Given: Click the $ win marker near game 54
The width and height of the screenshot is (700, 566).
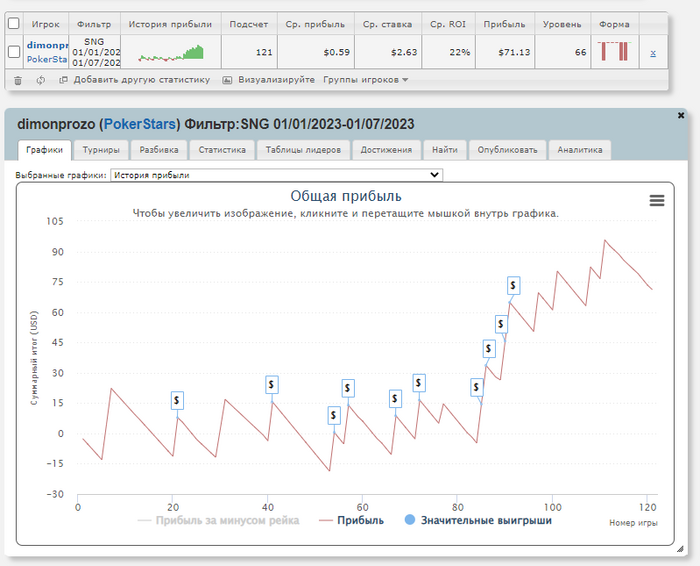Looking at the screenshot, I should (x=333, y=416).
